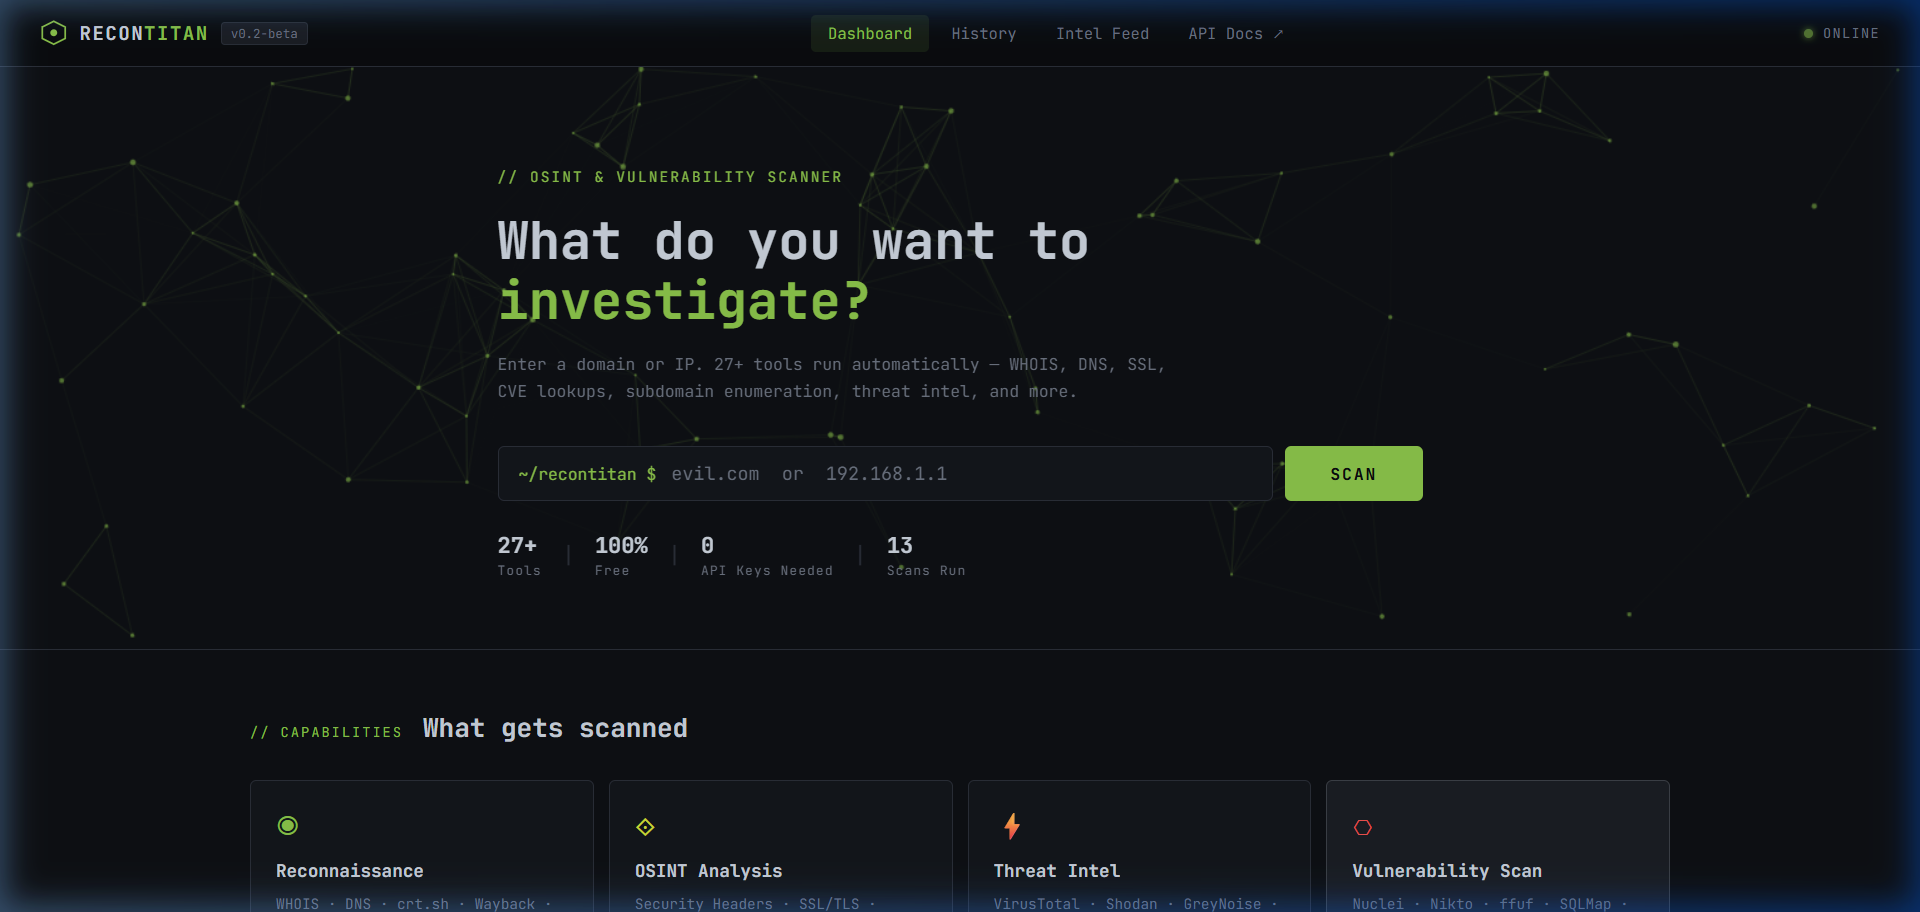Click the green Reconnaissance target icon

[288, 826]
